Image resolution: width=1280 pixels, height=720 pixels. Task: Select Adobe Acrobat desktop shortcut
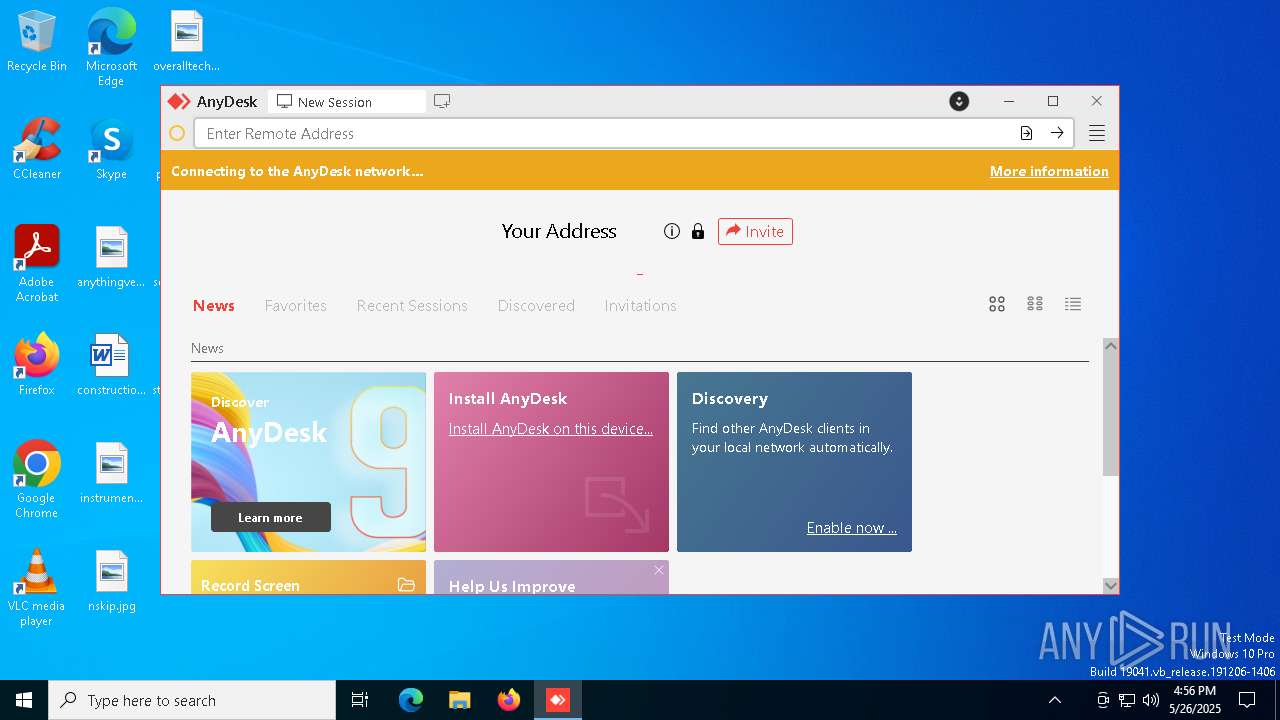coord(37,264)
